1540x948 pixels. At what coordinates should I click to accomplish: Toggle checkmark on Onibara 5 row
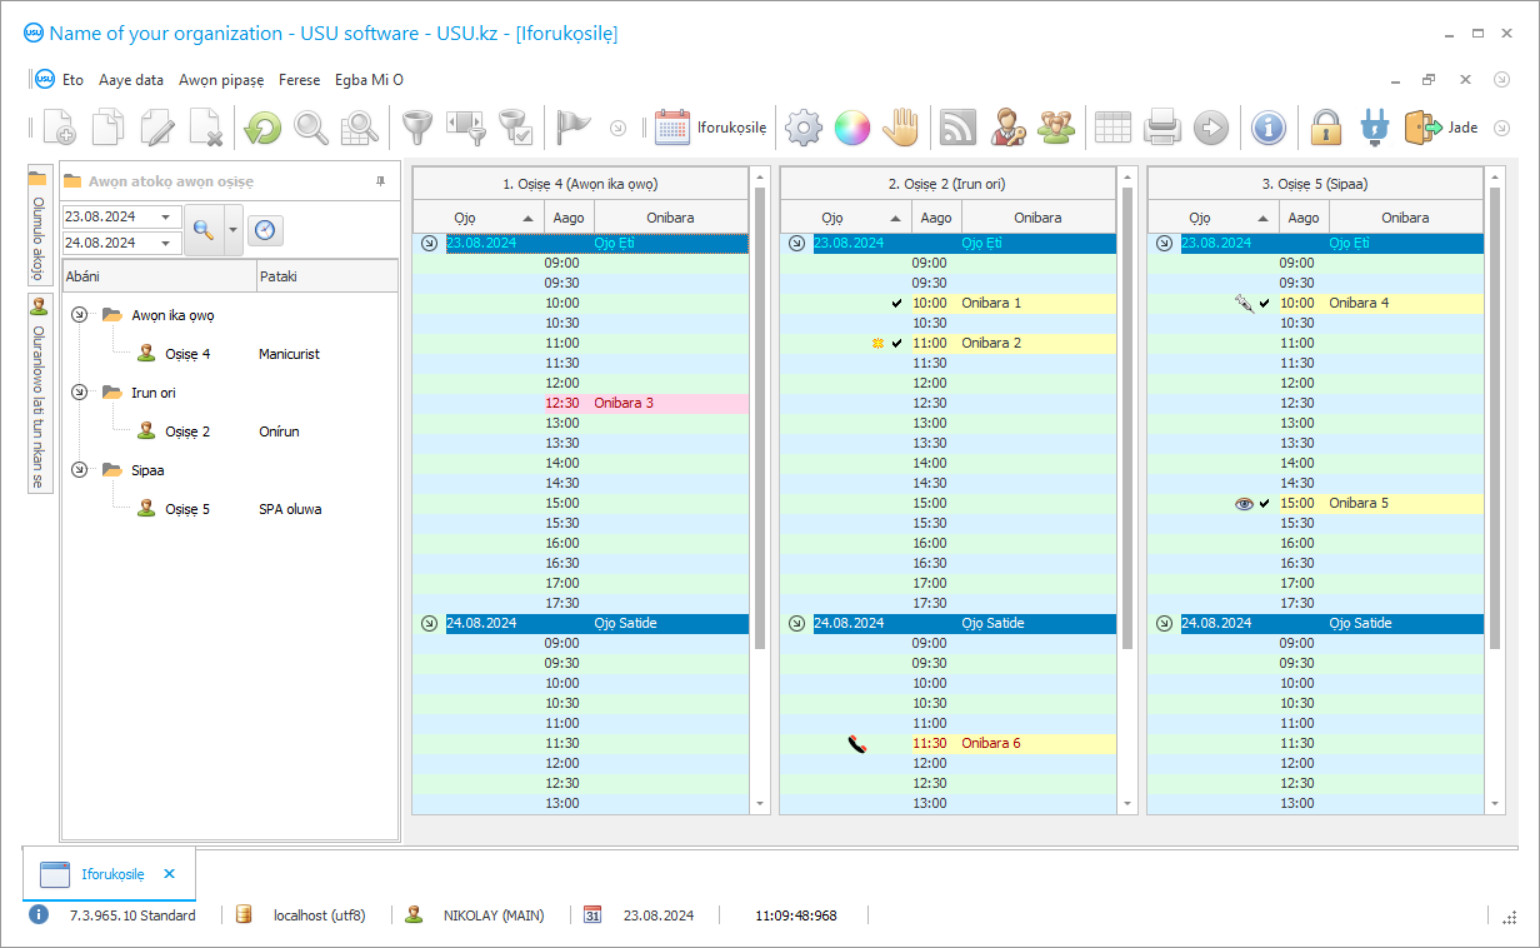point(1264,503)
